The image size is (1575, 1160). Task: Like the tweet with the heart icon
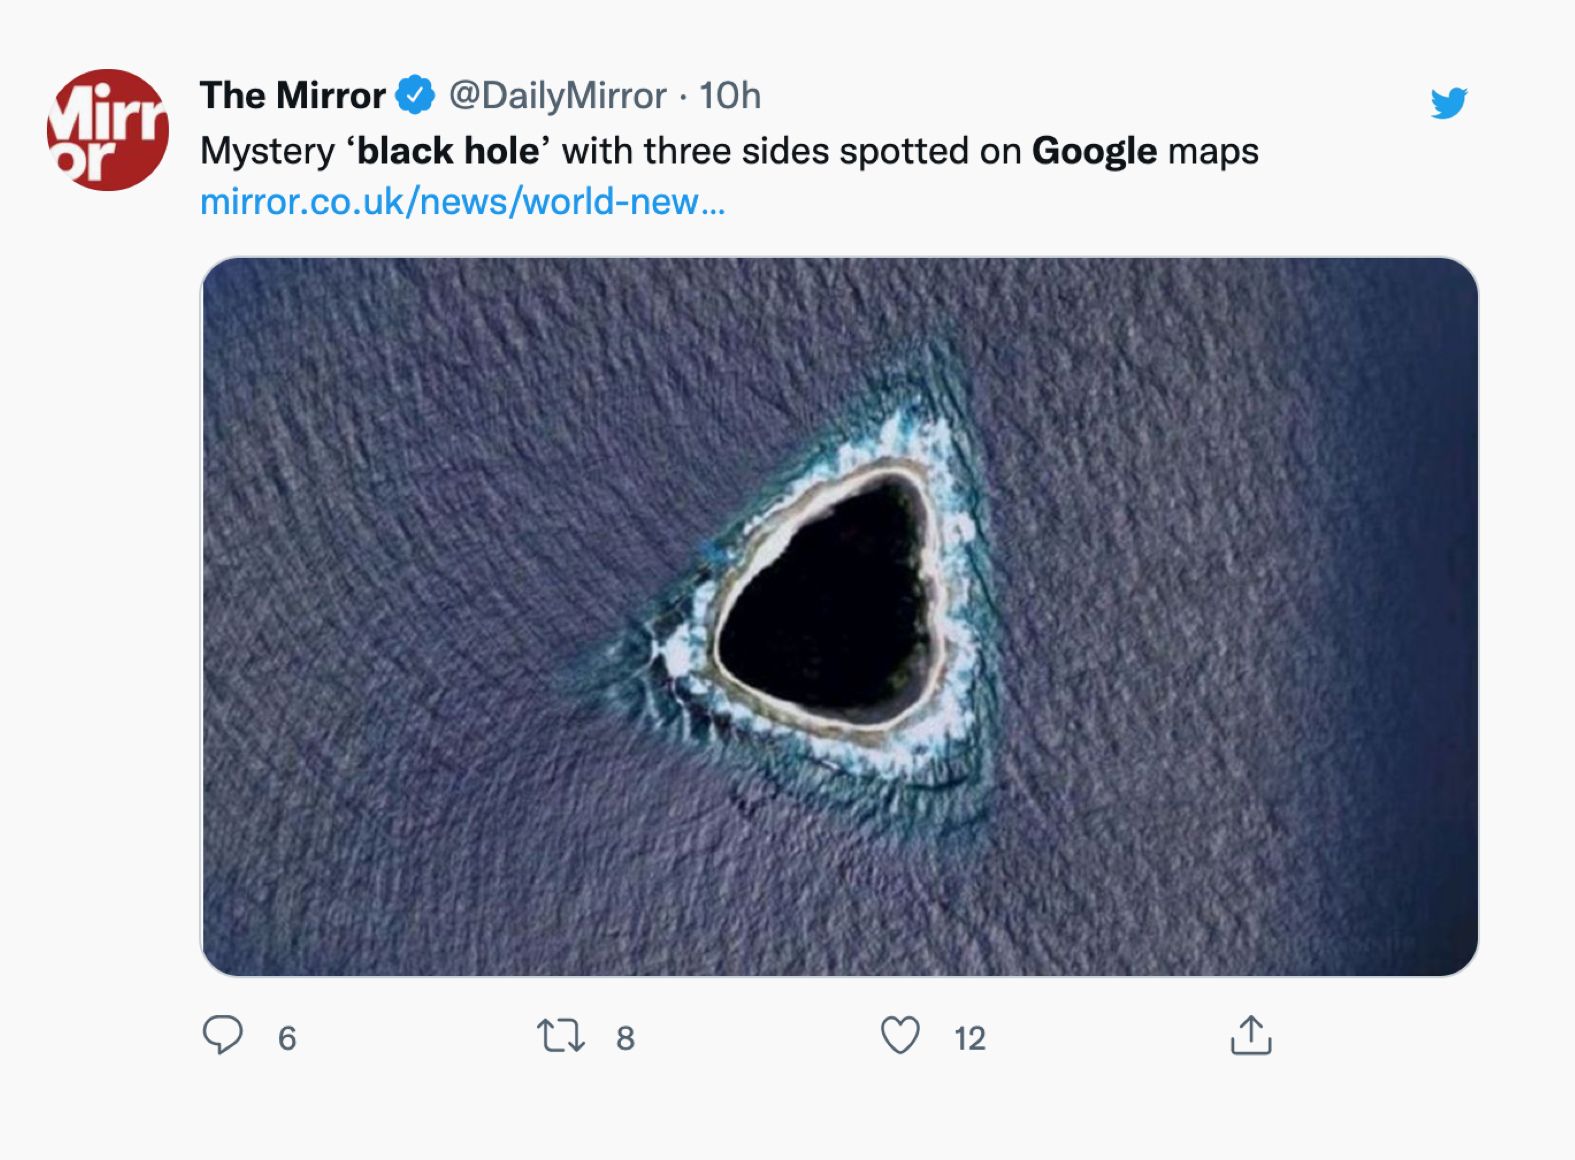click(x=899, y=1035)
